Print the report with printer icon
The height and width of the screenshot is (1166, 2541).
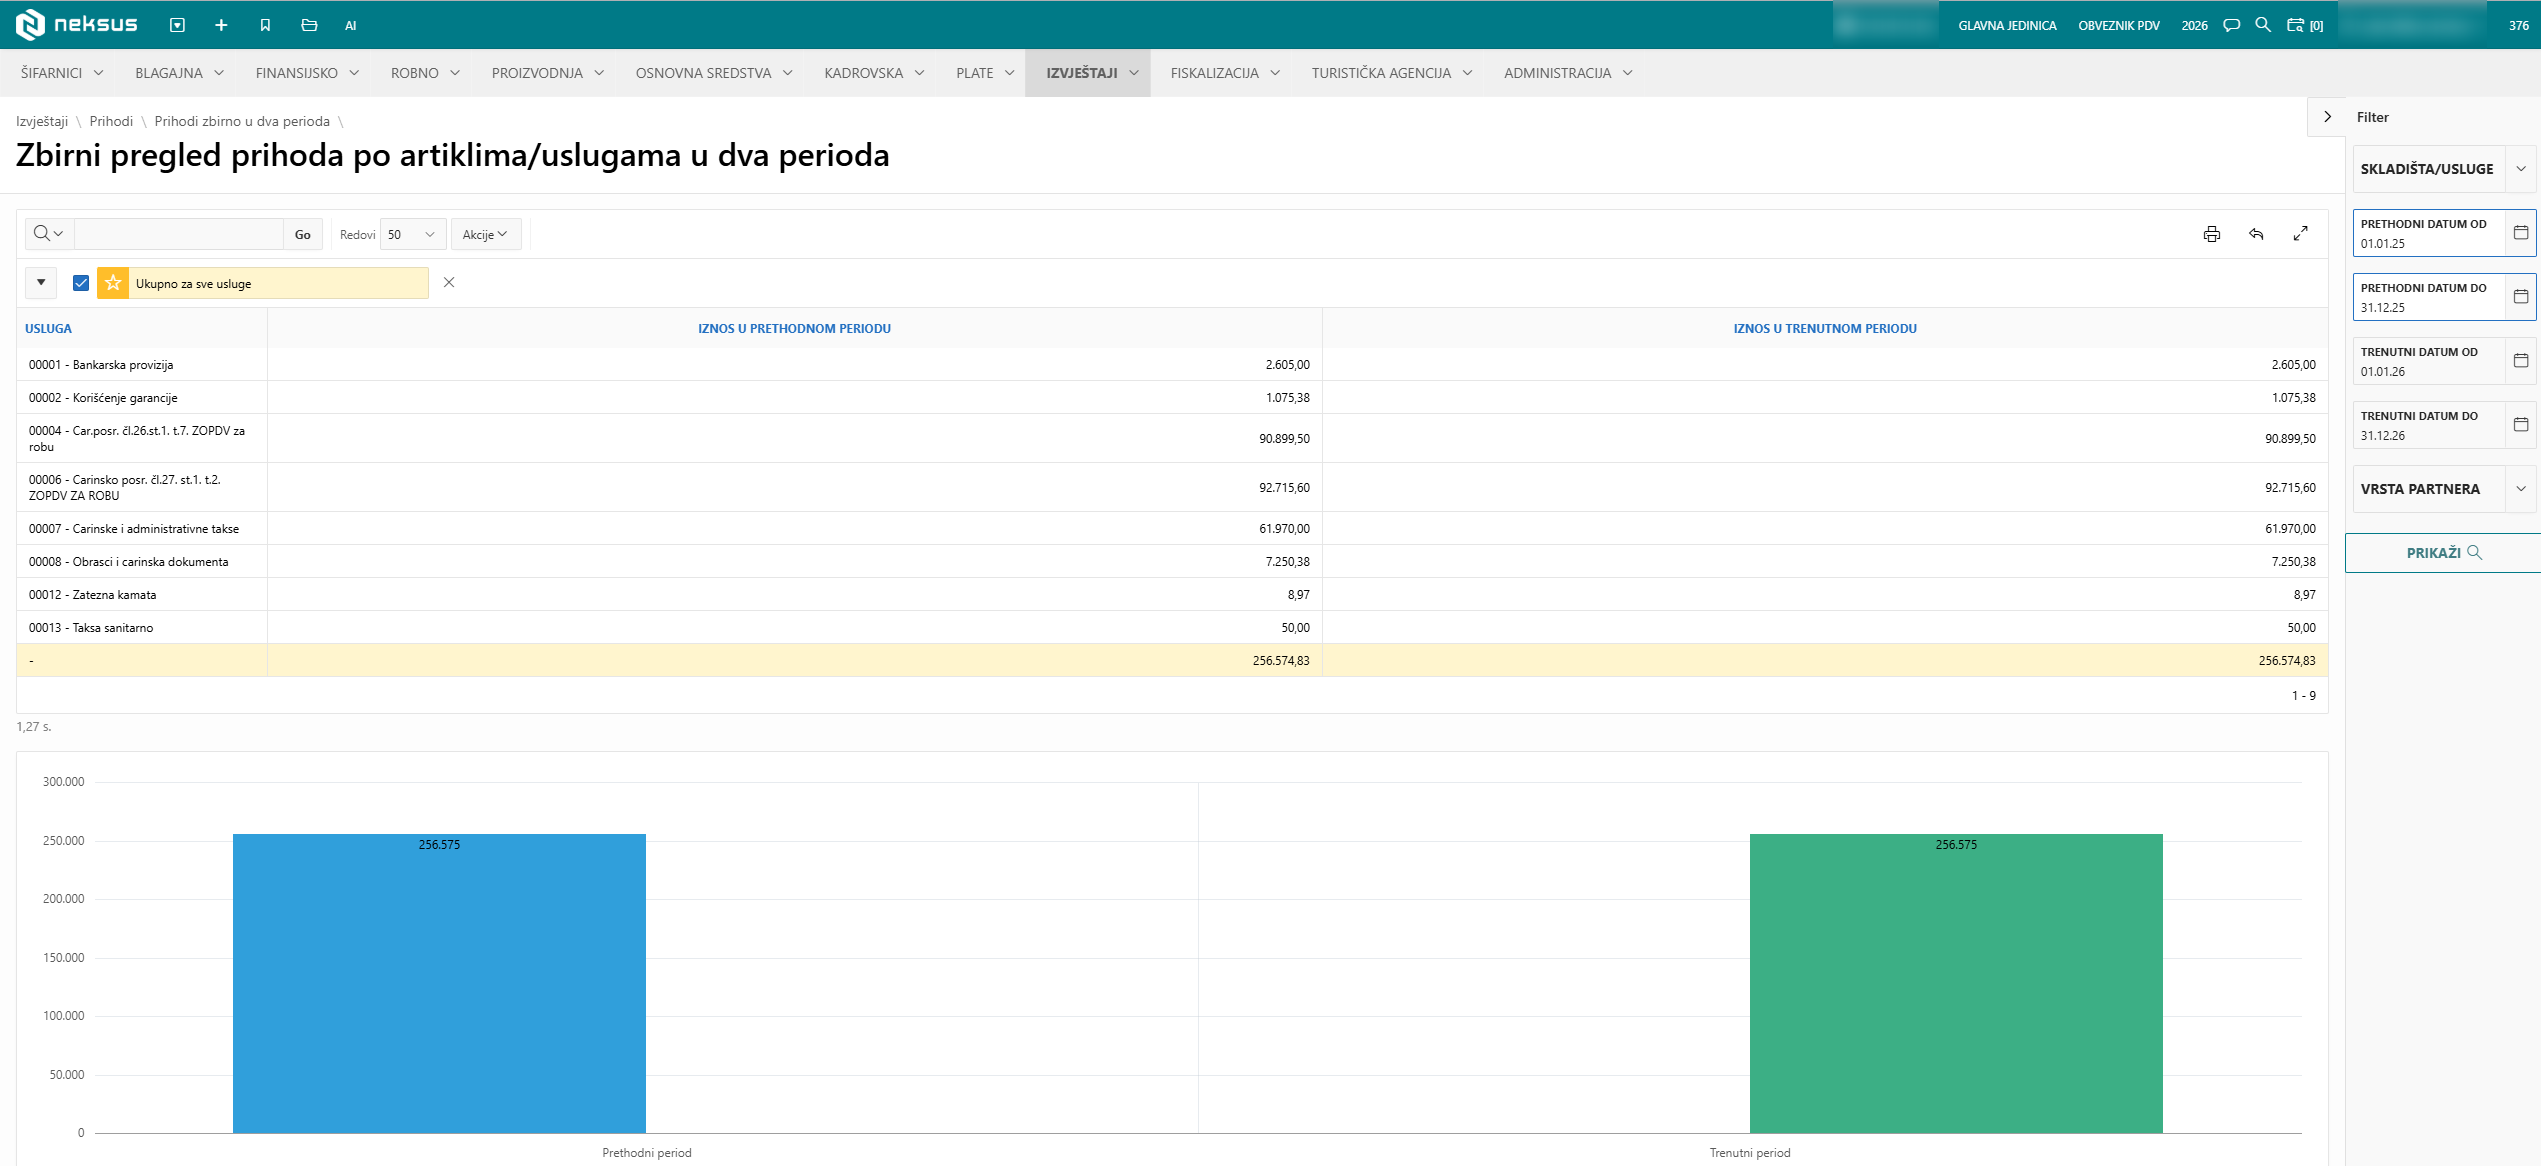(x=2211, y=234)
